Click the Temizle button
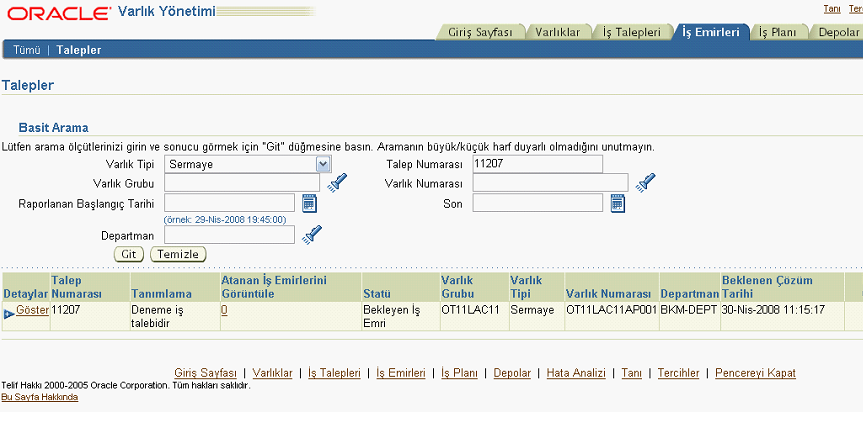Screen dimensions: 863x430 pos(178,254)
